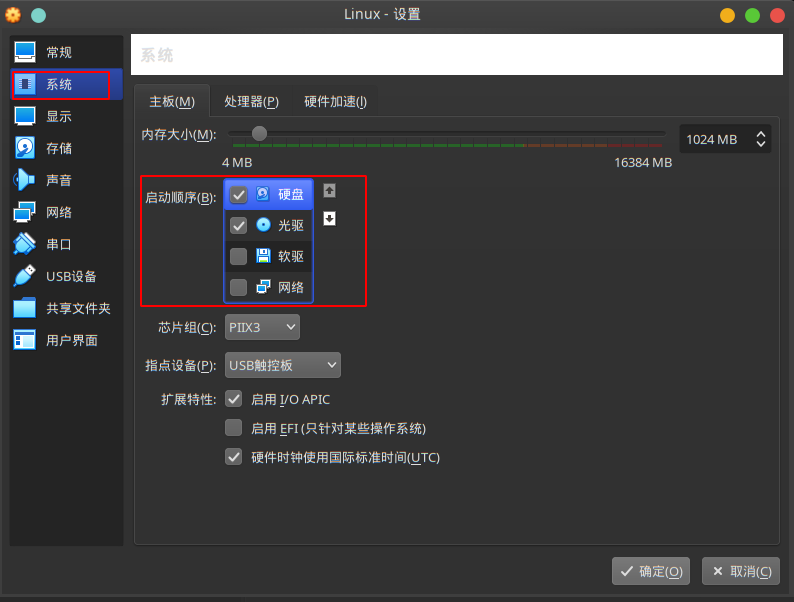Decrease memory with spinbox down arrow
This screenshot has height=602, width=794.
[761, 144]
